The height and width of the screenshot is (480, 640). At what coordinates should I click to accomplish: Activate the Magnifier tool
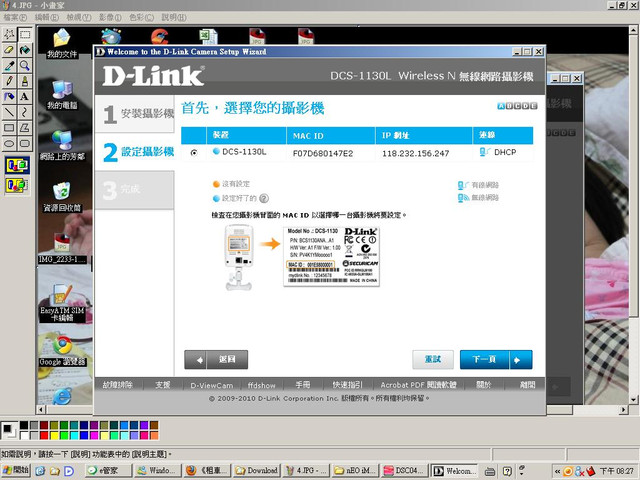[24, 65]
